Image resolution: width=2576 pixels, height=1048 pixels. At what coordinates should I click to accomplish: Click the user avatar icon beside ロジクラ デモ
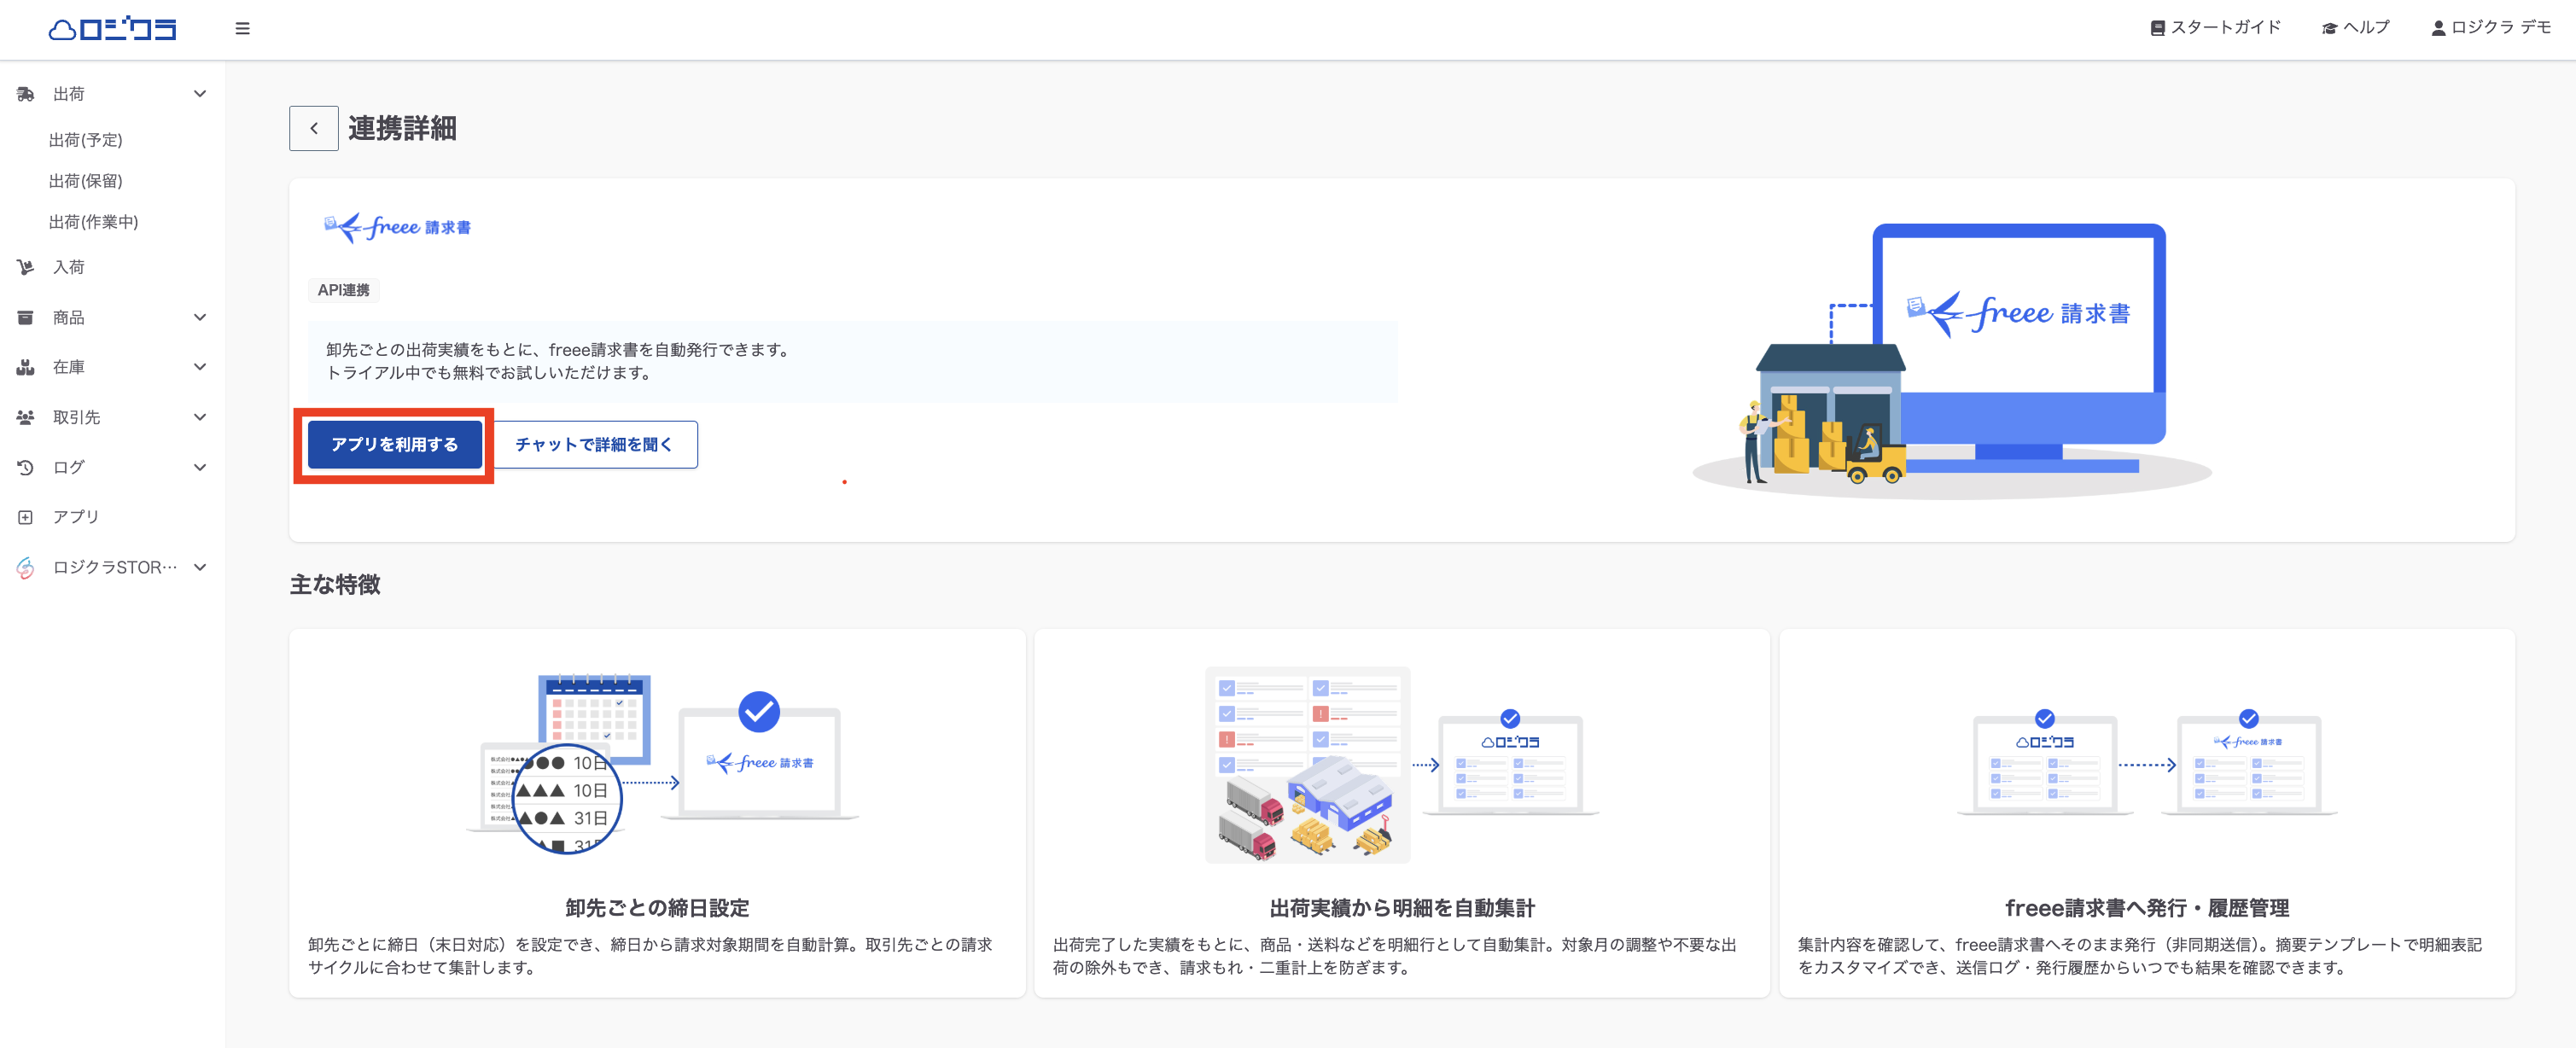point(2438,28)
